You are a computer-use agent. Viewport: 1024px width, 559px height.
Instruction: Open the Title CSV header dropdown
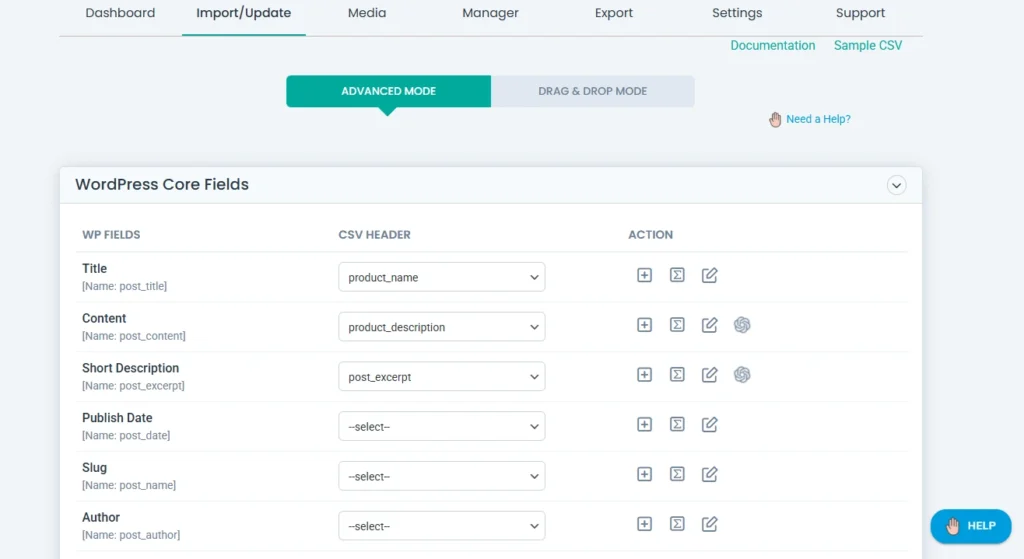click(x=441, y=277)
